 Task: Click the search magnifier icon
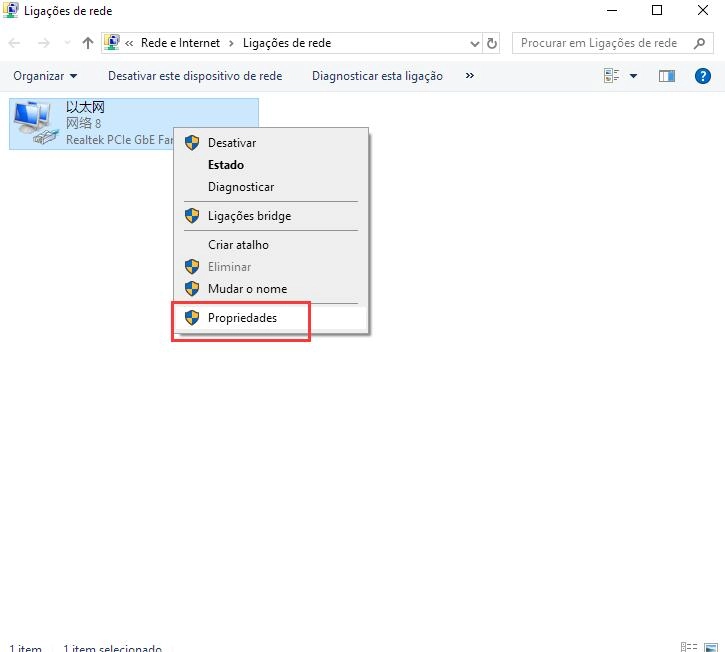click(700, 43)
